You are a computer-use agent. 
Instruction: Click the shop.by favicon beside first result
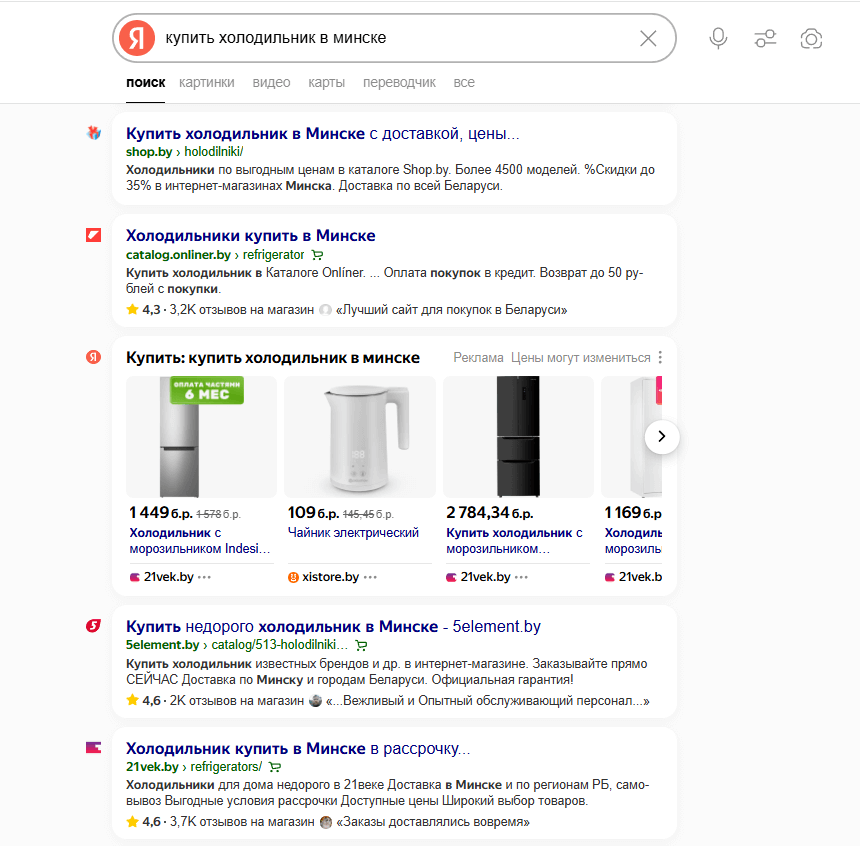[94, 133]
